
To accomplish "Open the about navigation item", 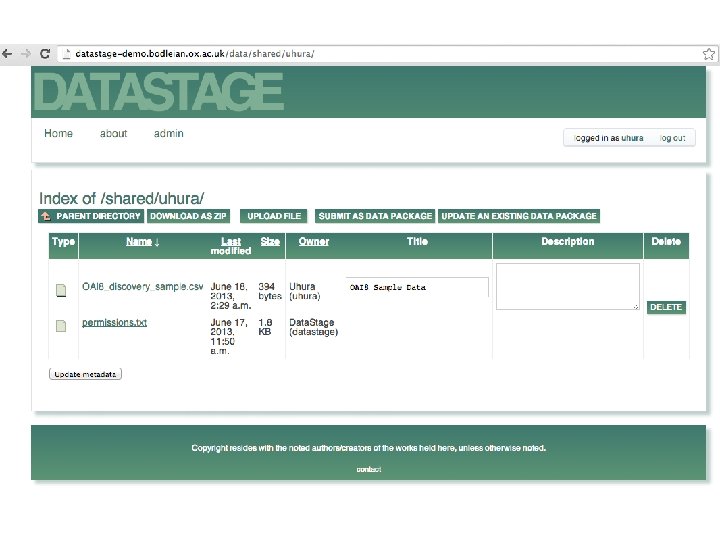I will tap(113, 133).
